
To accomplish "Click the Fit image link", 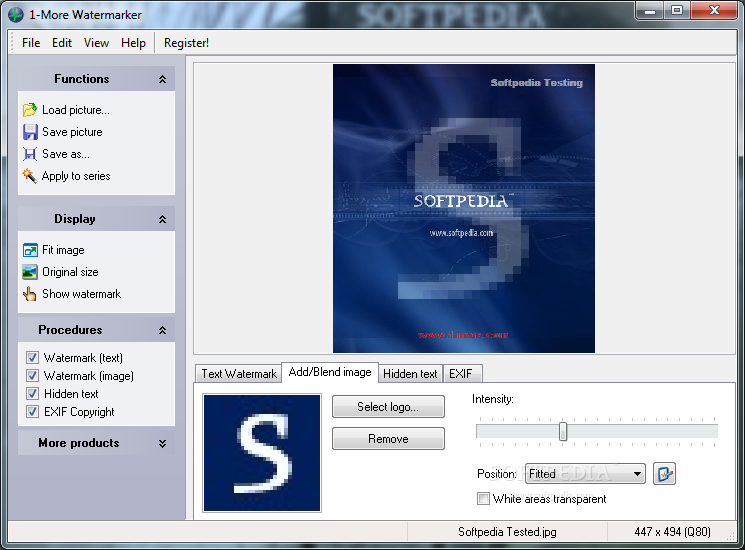I will click(63, 250).
